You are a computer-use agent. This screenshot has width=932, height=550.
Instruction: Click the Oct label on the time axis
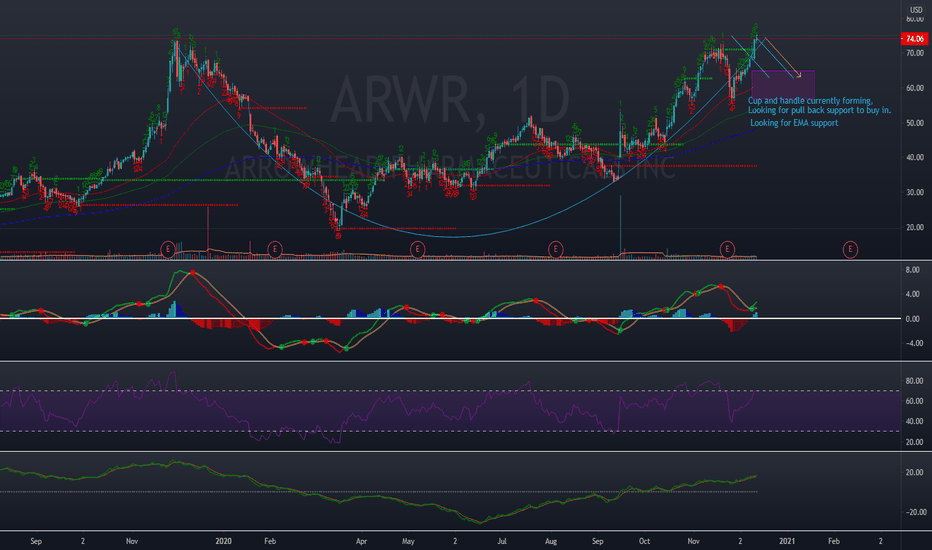[644, 541]
